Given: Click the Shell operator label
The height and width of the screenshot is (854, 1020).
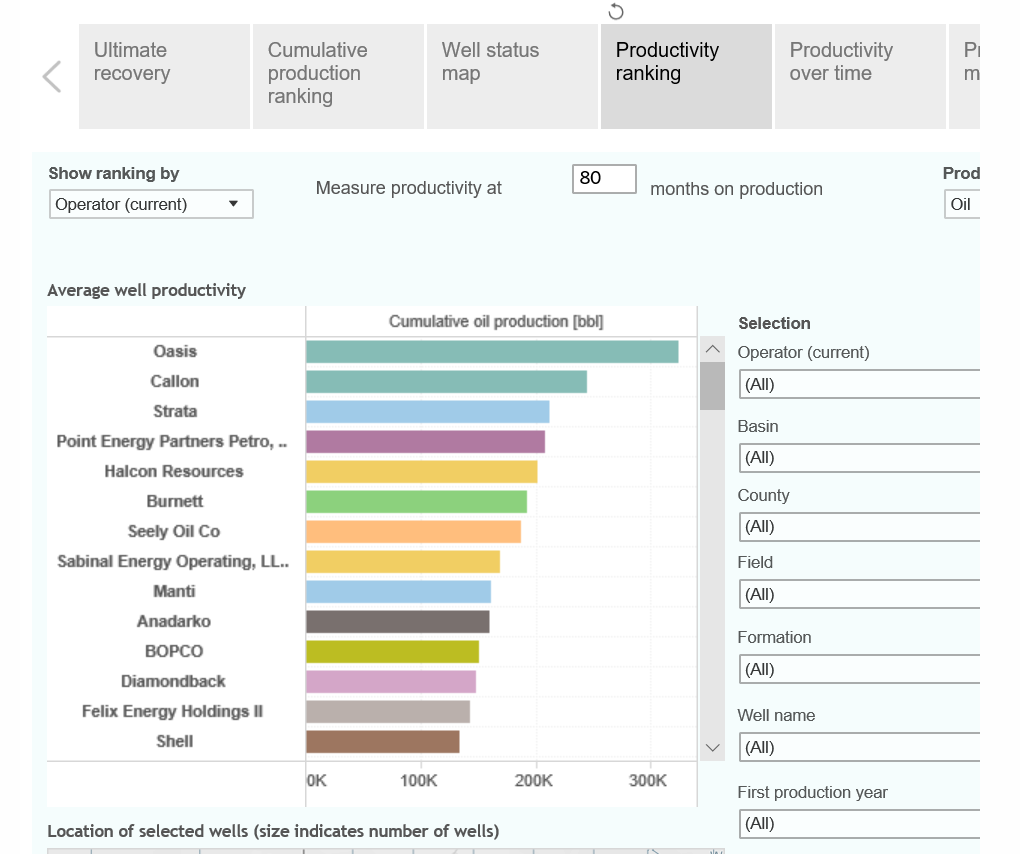Looking at the screenshot, I should 174,741.
